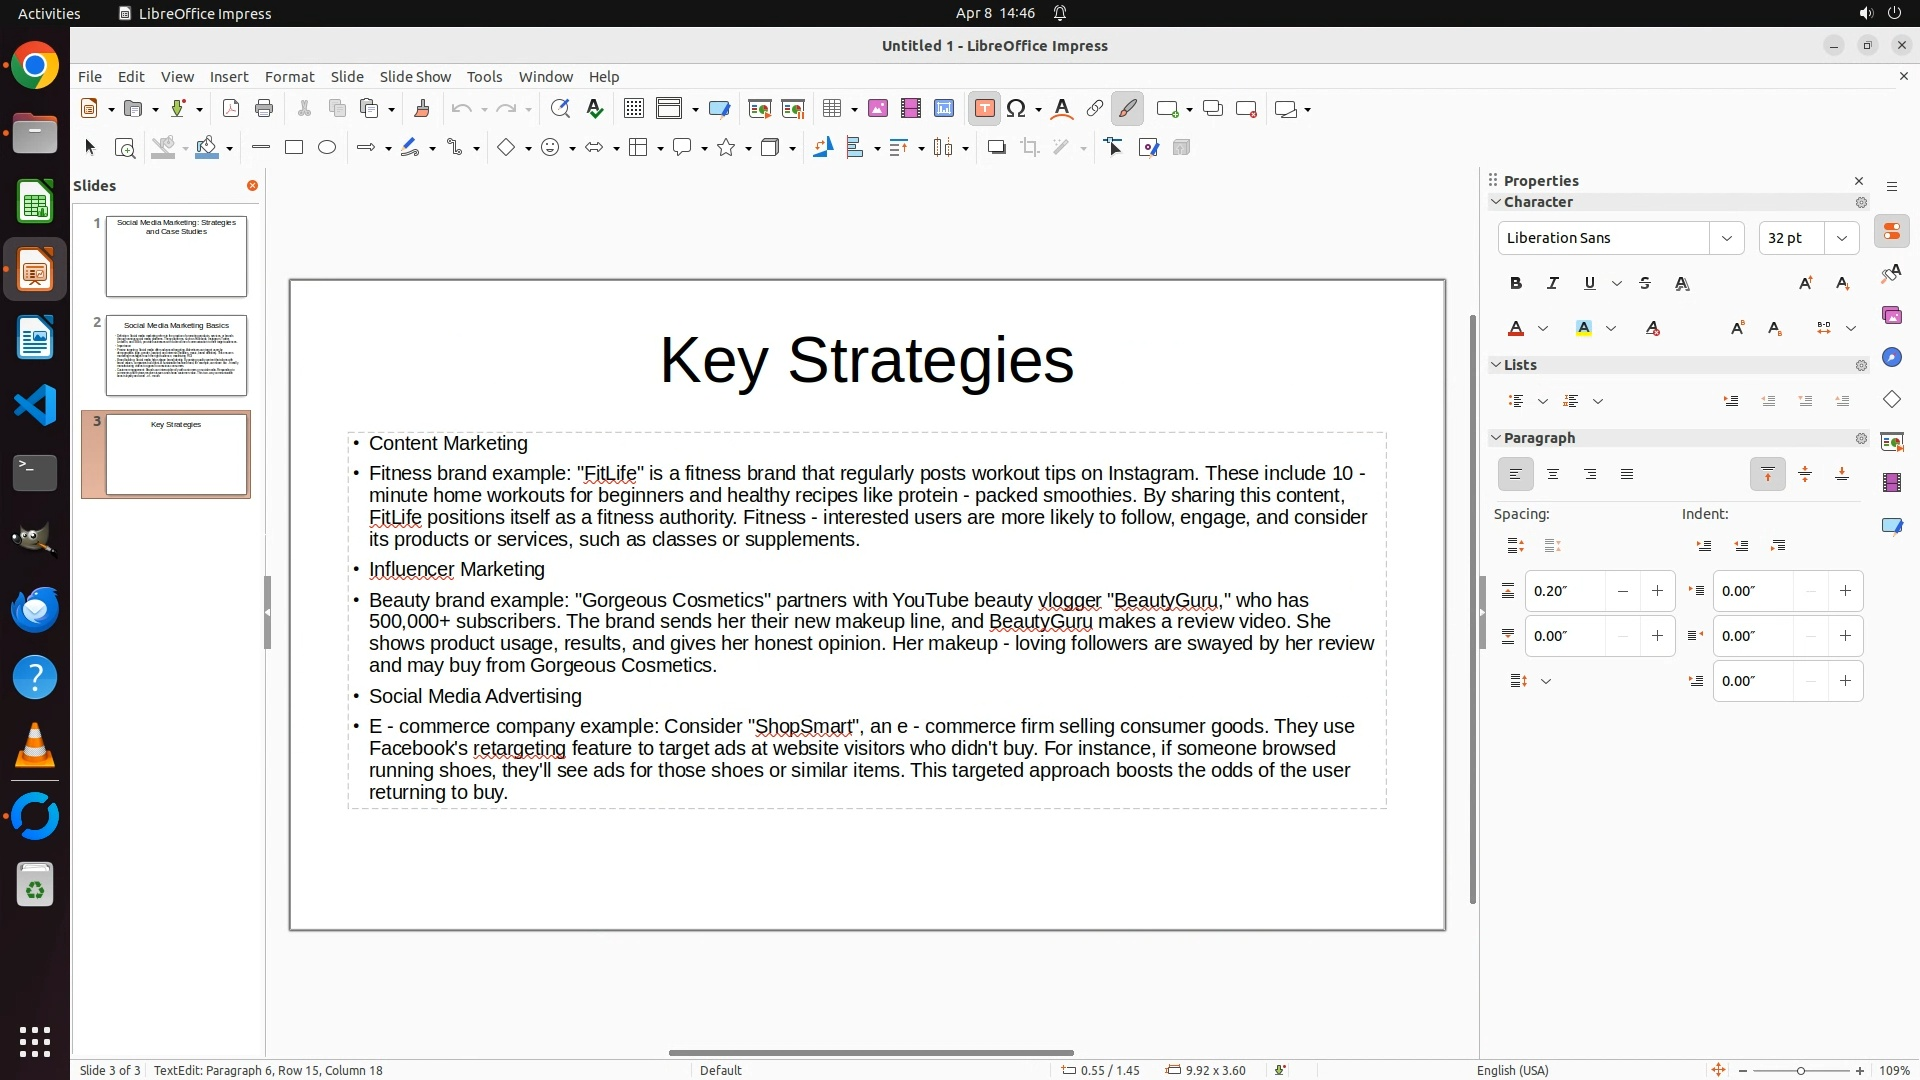This screenshot has width=1920, height=1080.
Task: Toggle Bold in Character panel
Action: (1516, 284)
